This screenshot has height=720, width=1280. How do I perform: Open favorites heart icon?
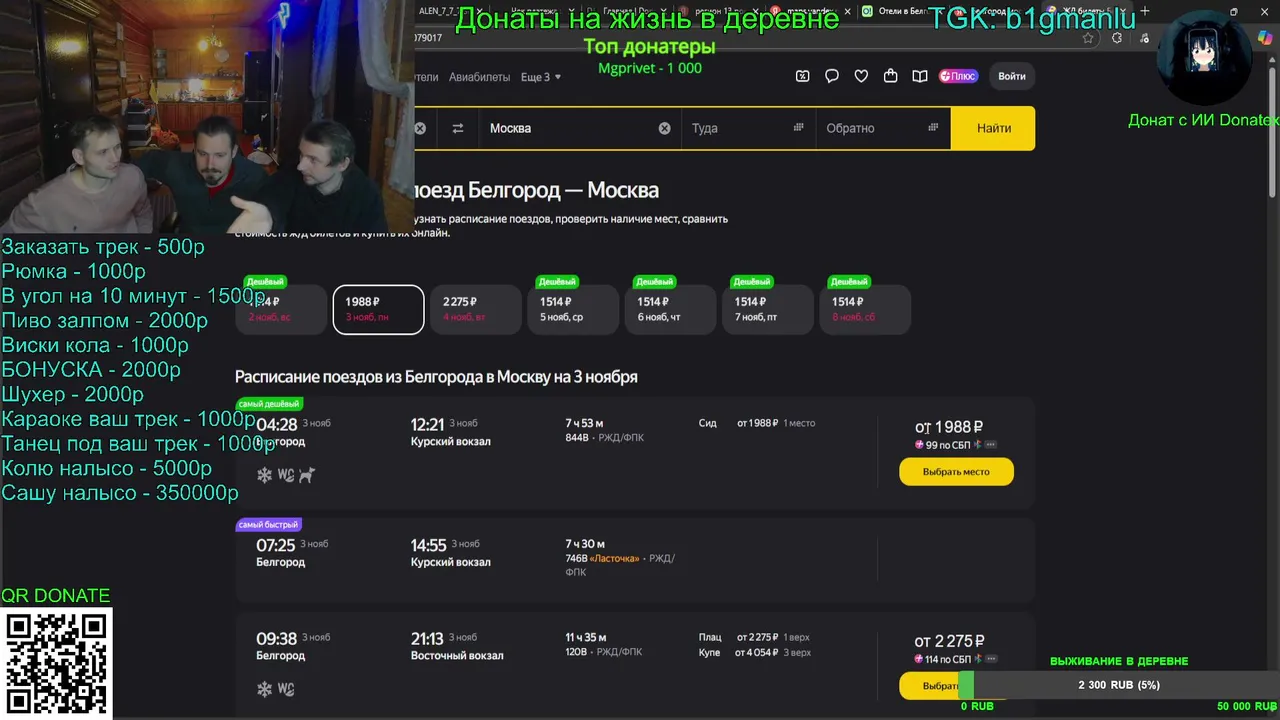(x=861, y=76)
